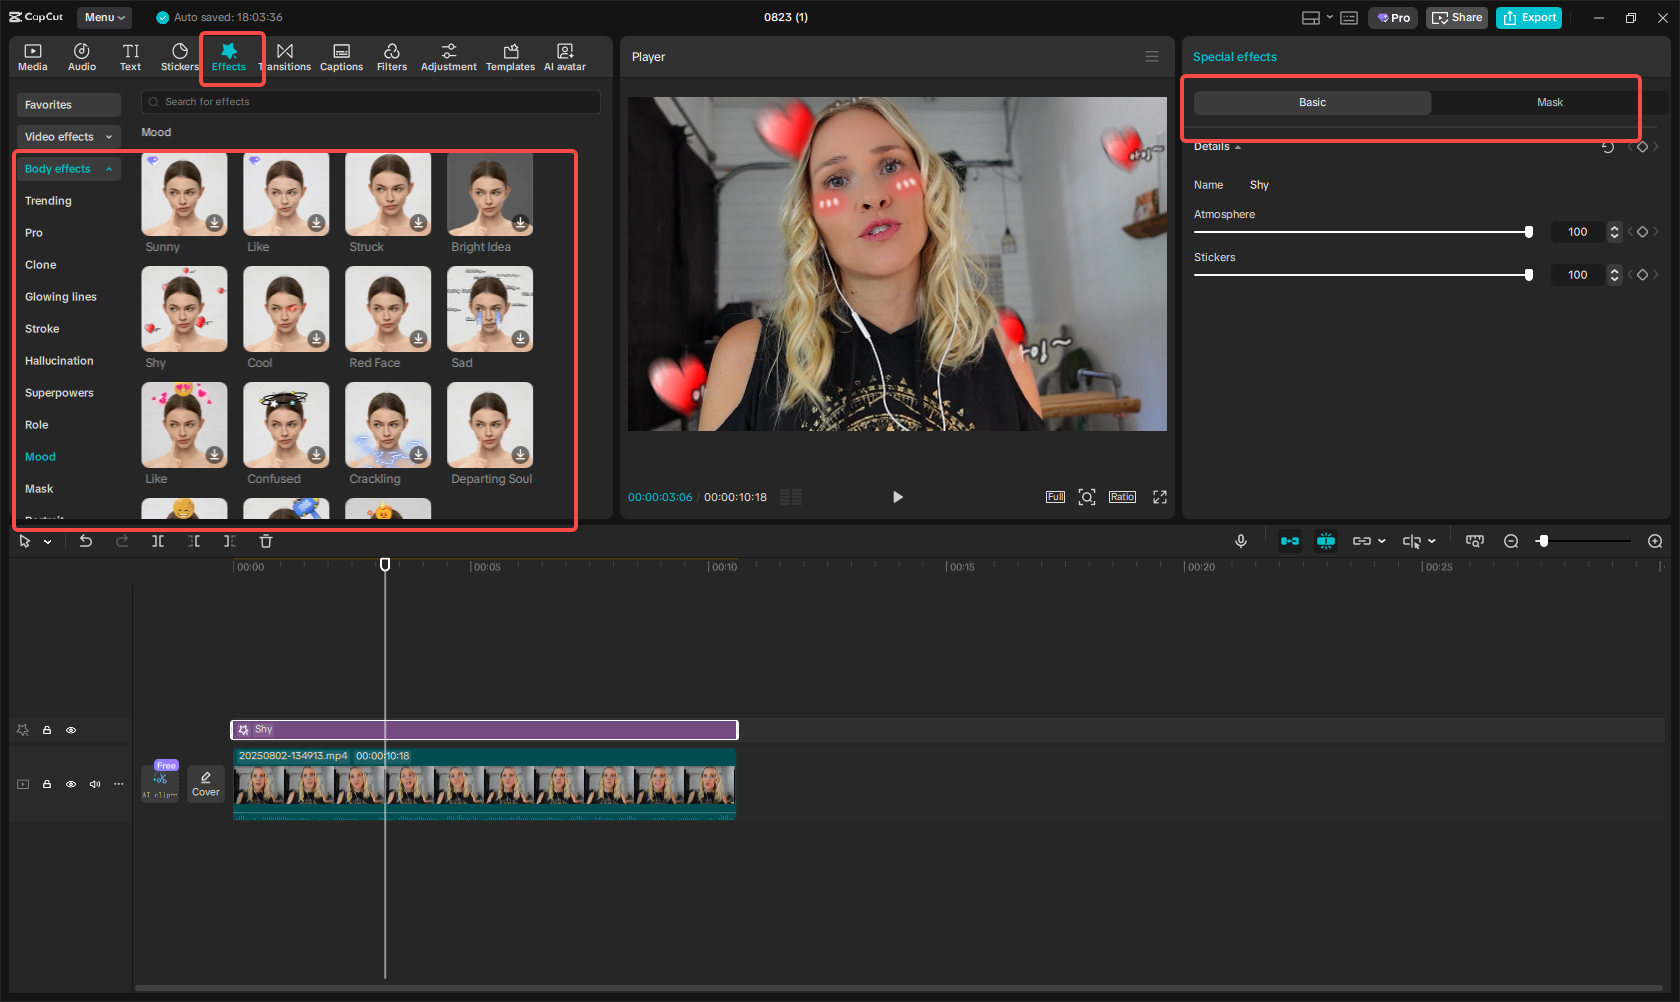The height and width of the screenshot is (1002, 1680).
Task: Click the split clip icon
Action: [x=158, y=541]
